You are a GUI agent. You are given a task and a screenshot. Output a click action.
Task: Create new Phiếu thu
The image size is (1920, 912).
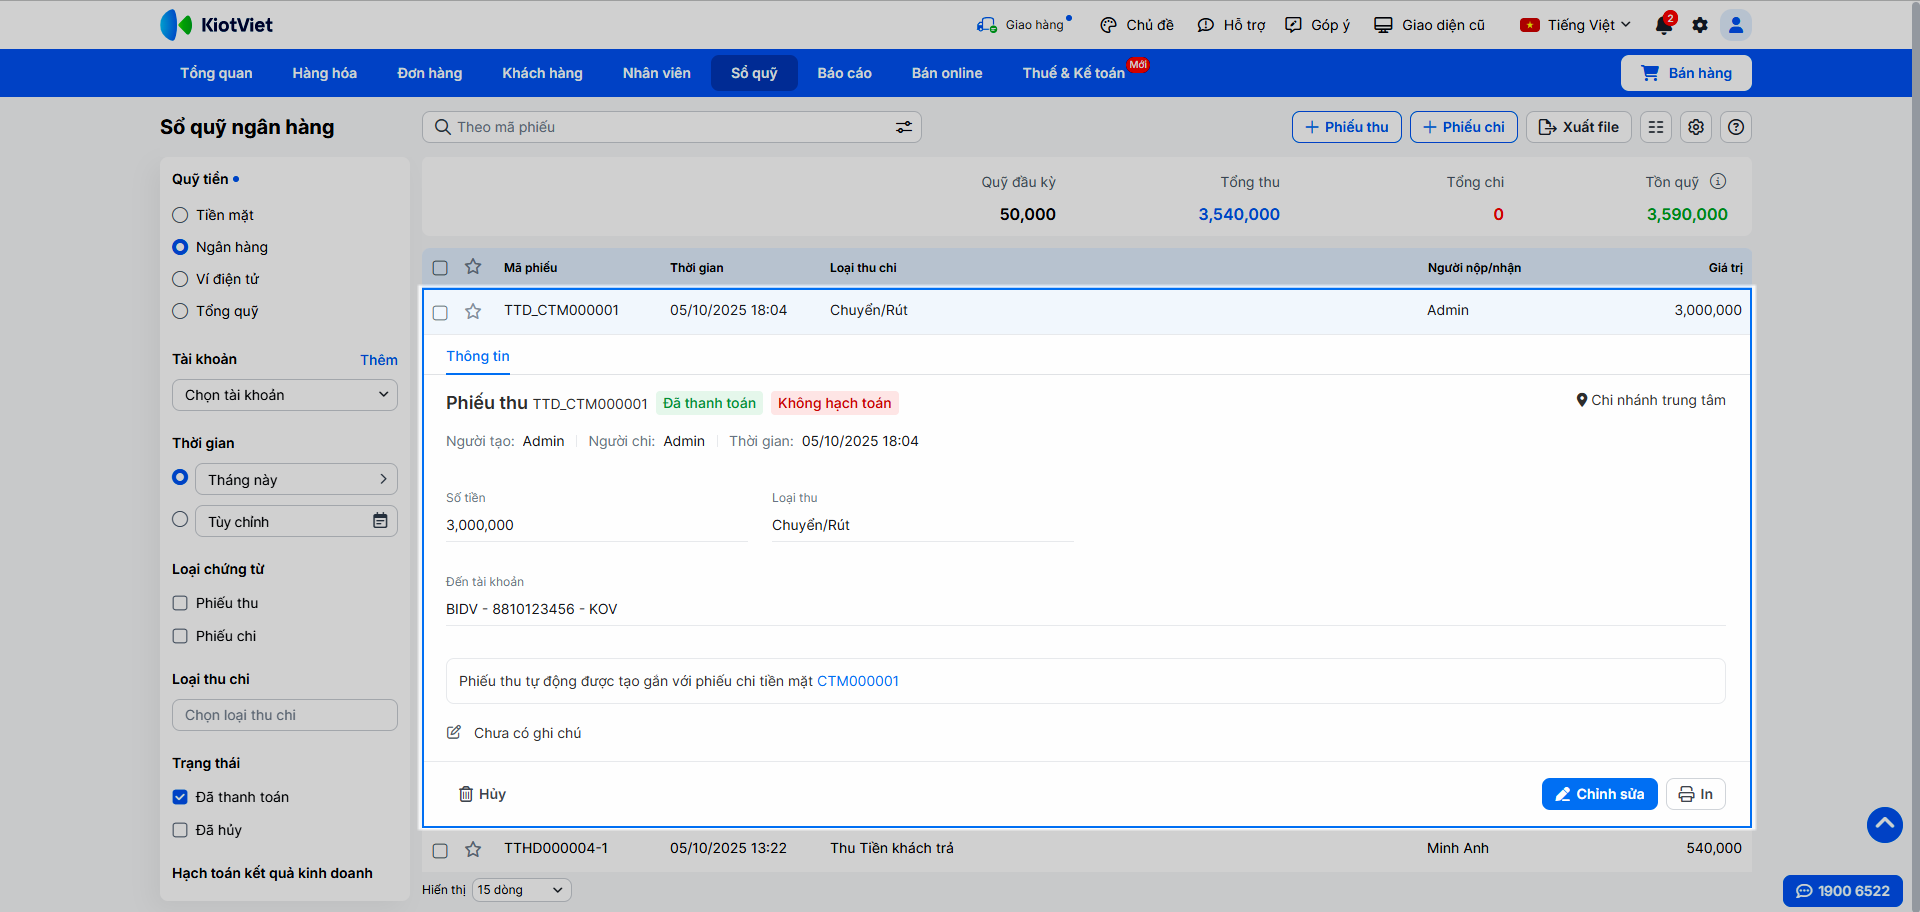click(1347, 127)
